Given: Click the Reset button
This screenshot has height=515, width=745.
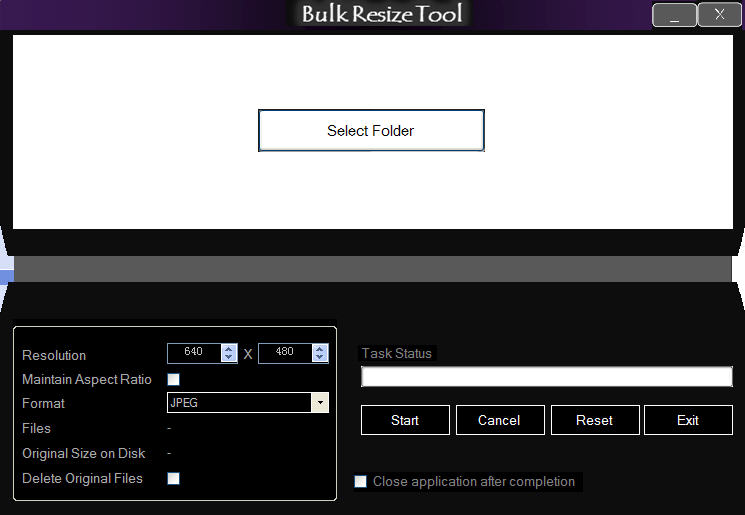Looking at the screenshot, I should pos(594,420).
